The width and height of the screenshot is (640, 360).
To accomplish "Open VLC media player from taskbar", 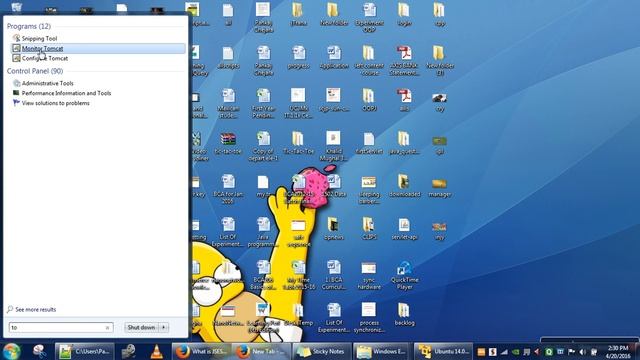I will (x=157, y=351).
